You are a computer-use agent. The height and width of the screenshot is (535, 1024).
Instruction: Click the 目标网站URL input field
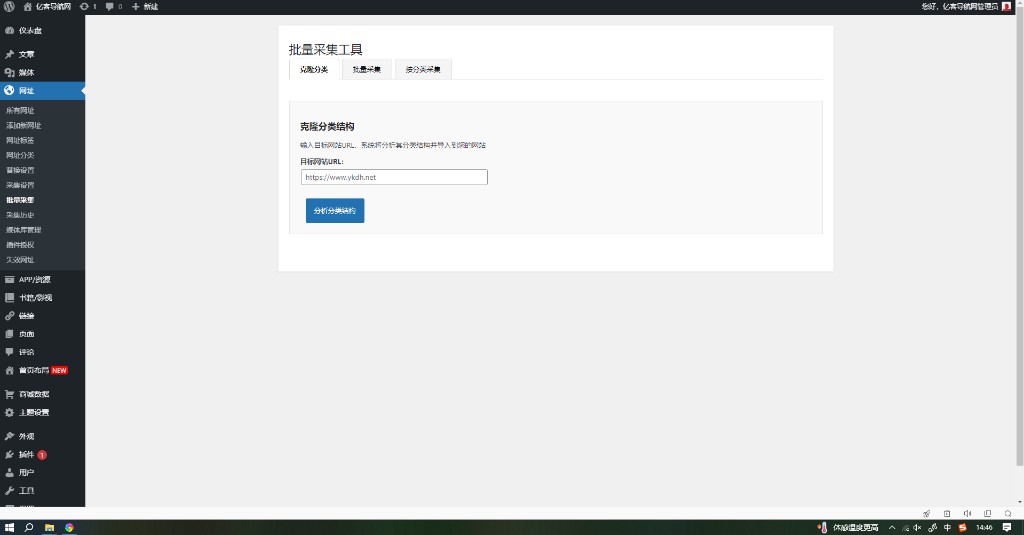pyautogui.click(x=393, y=177)
